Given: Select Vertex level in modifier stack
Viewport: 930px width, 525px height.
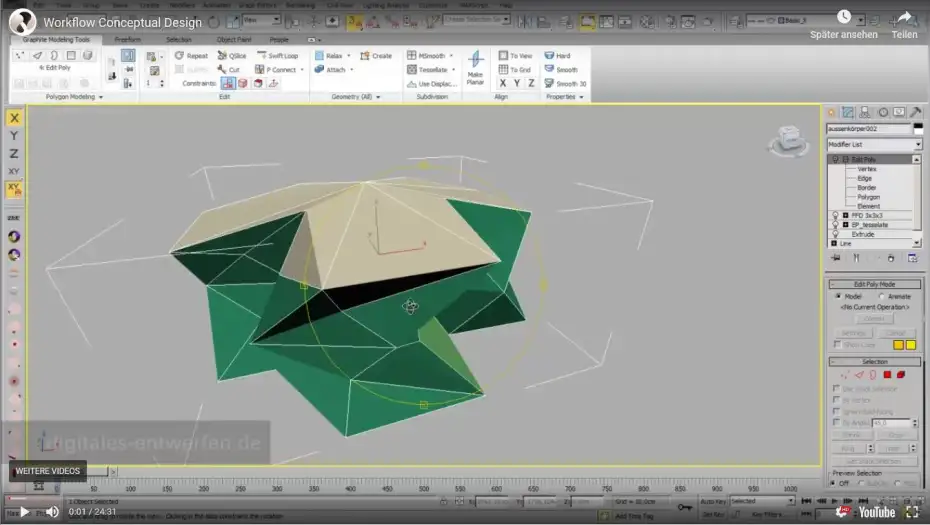Looking at the screenshot, I should pyautogui.click(x=867, y=169).
